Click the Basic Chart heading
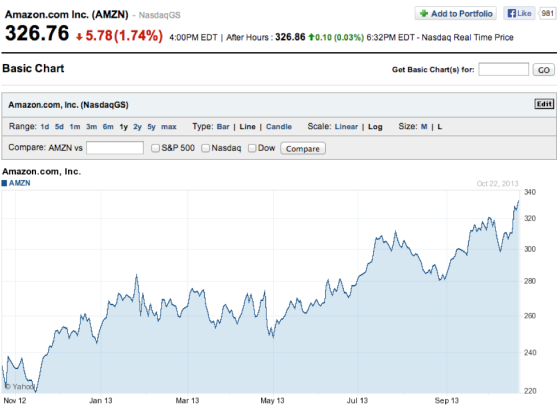This screenshot has width=557, height=405. pyautogui.click(x=33, y=68)
